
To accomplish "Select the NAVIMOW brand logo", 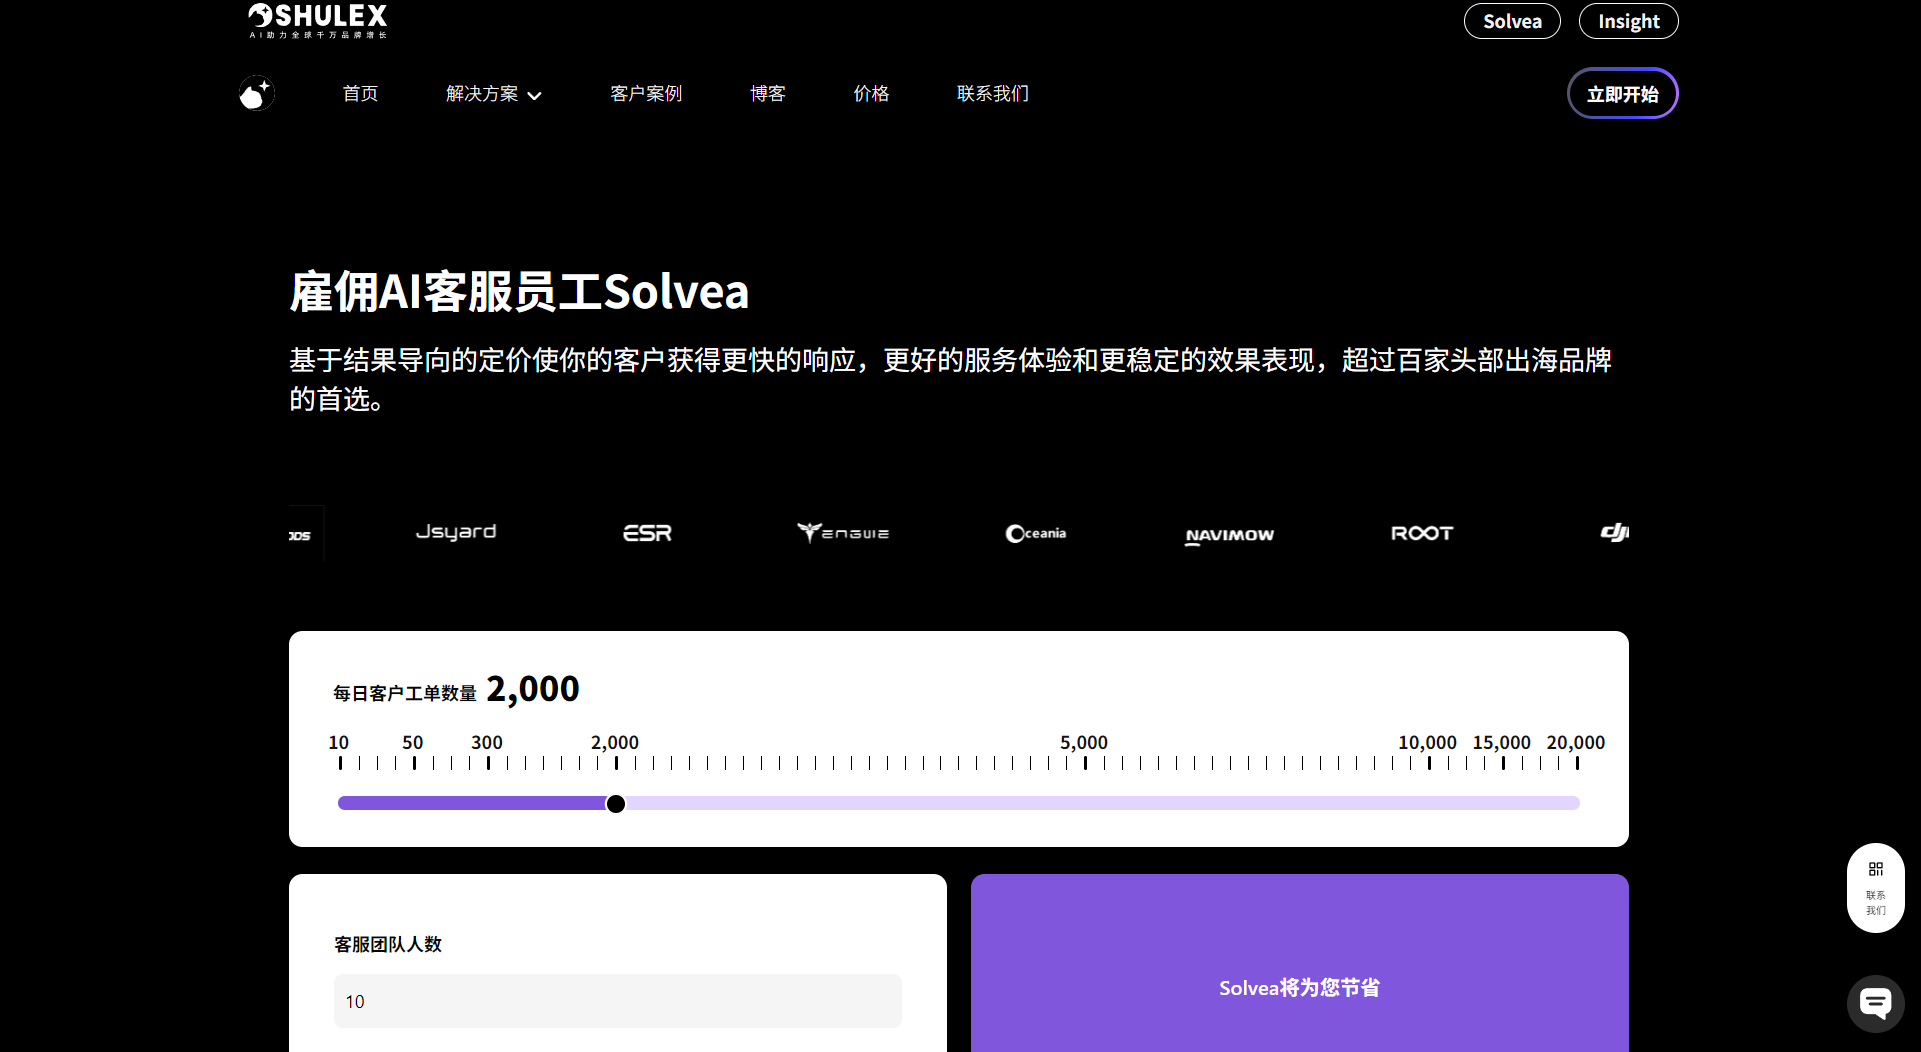I will click(1229, 534).
